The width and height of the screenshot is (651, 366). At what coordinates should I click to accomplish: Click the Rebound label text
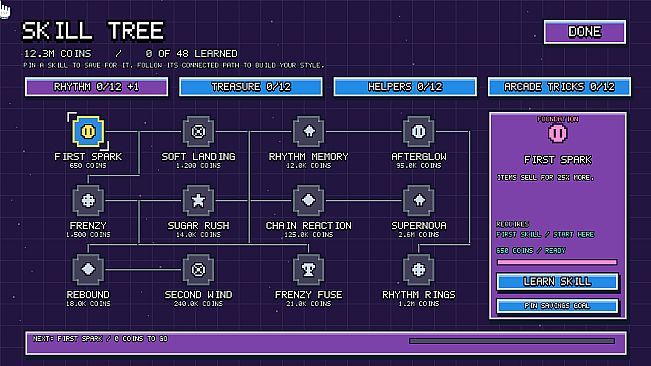(x=88, y=295)
